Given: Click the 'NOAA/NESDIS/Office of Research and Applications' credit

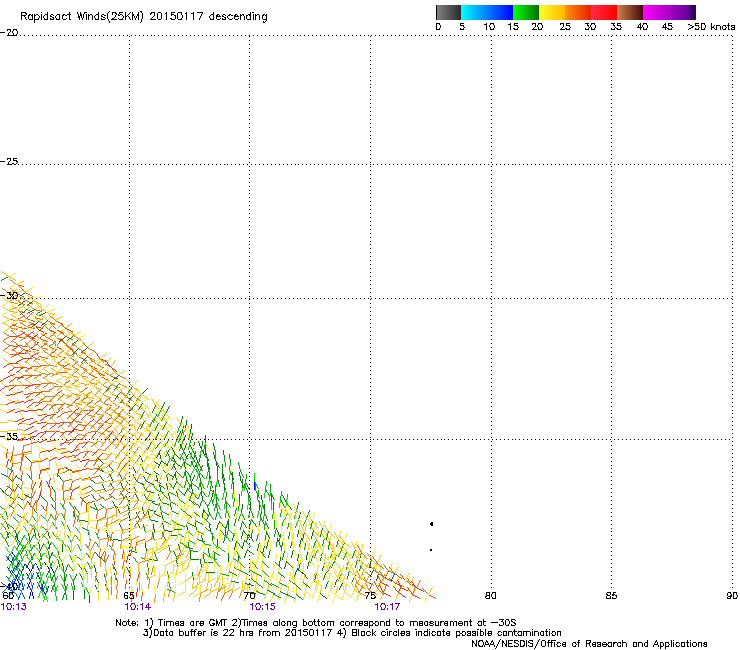Looking at the screenshot, I should click(x=589, y=644).
